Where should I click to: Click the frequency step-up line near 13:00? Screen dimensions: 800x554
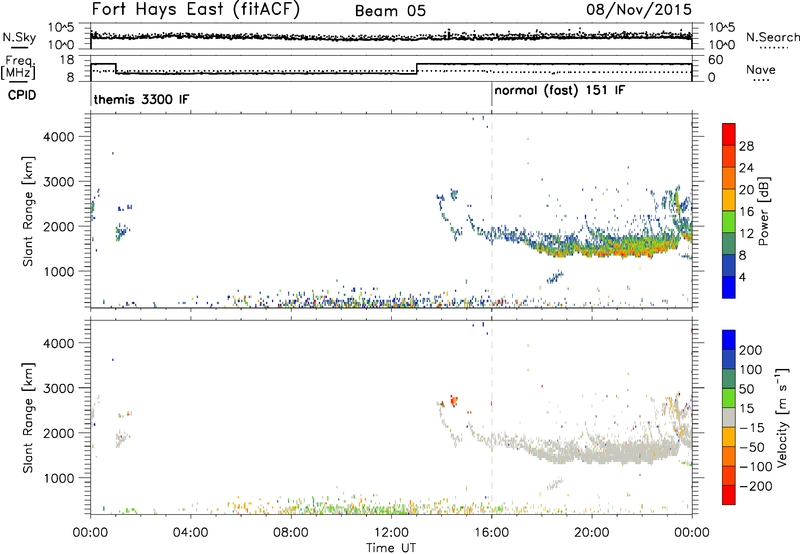417,69
